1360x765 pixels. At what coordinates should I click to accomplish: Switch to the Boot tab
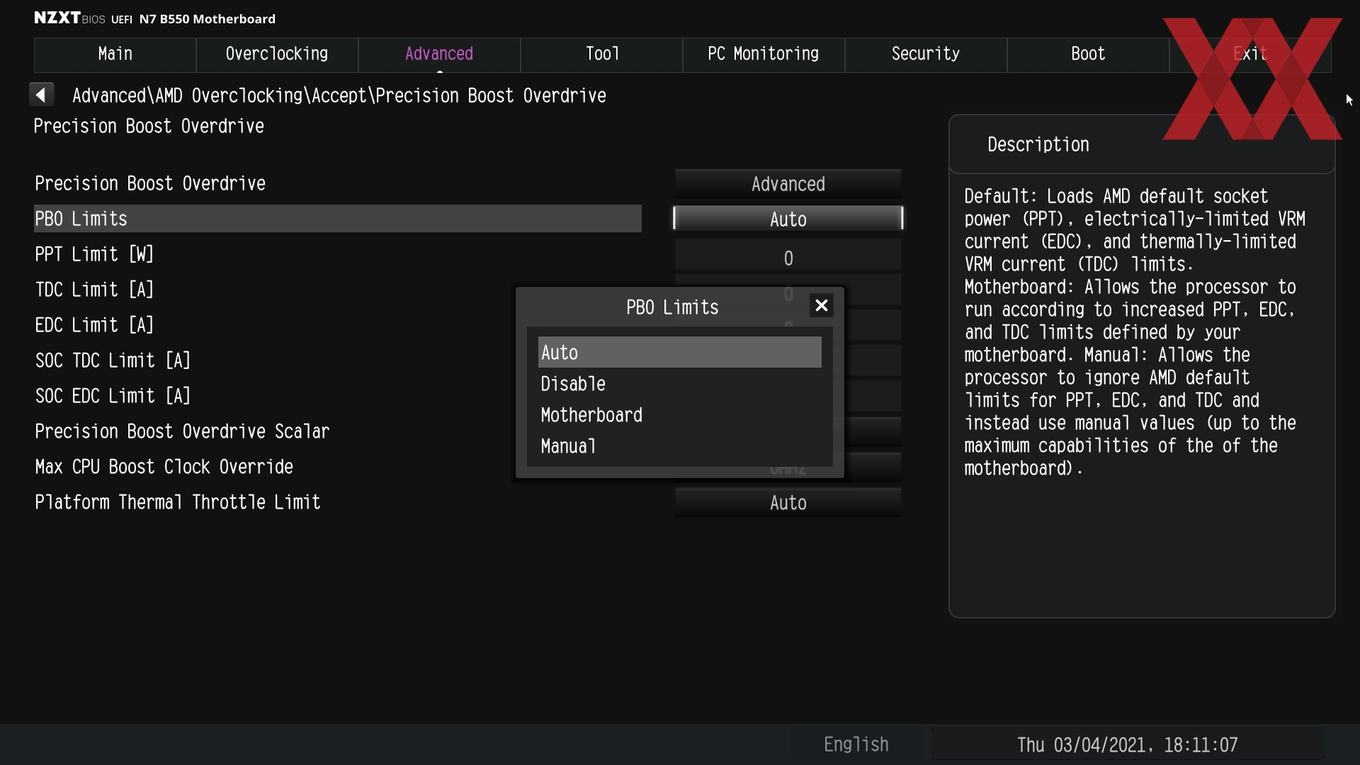[1088, 54]
